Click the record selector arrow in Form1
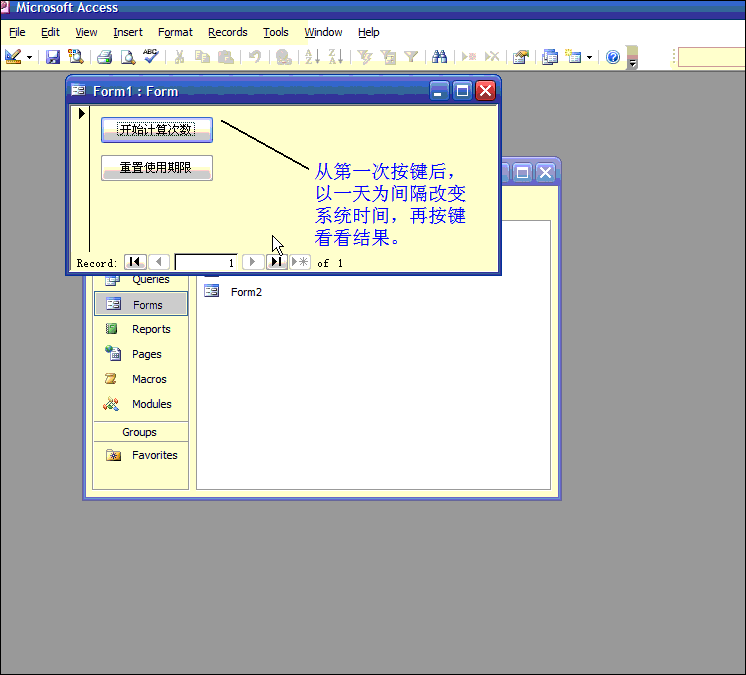746x675 pixels. (x=81, y=114)
